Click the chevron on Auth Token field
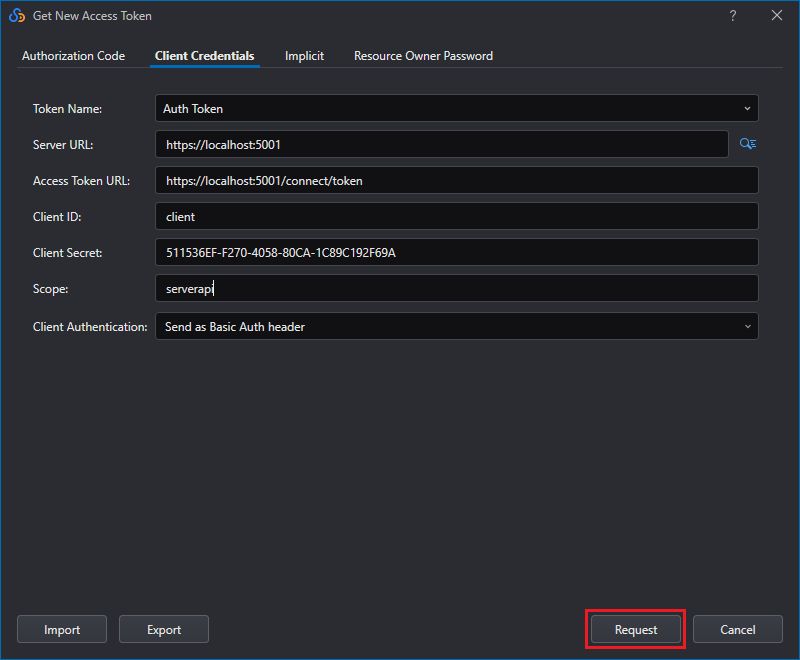This screenshot has height=660, width=800. click(x=746, y=108)
